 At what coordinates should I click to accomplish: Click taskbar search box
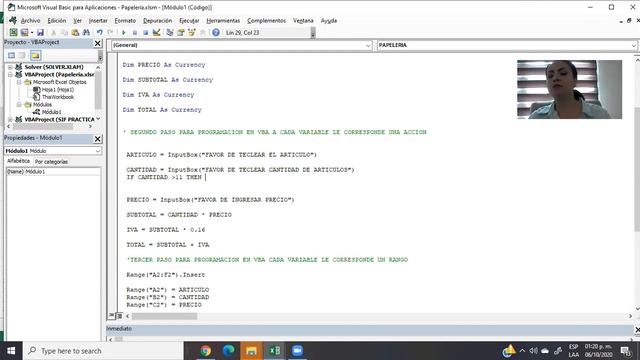(x=103, y=351)
